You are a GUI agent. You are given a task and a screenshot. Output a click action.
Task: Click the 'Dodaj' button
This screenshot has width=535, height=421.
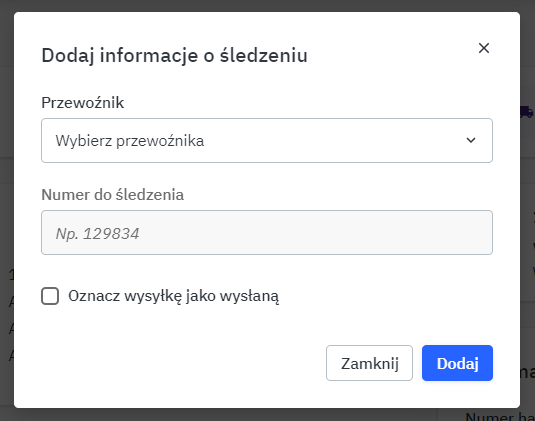[457, 363]
